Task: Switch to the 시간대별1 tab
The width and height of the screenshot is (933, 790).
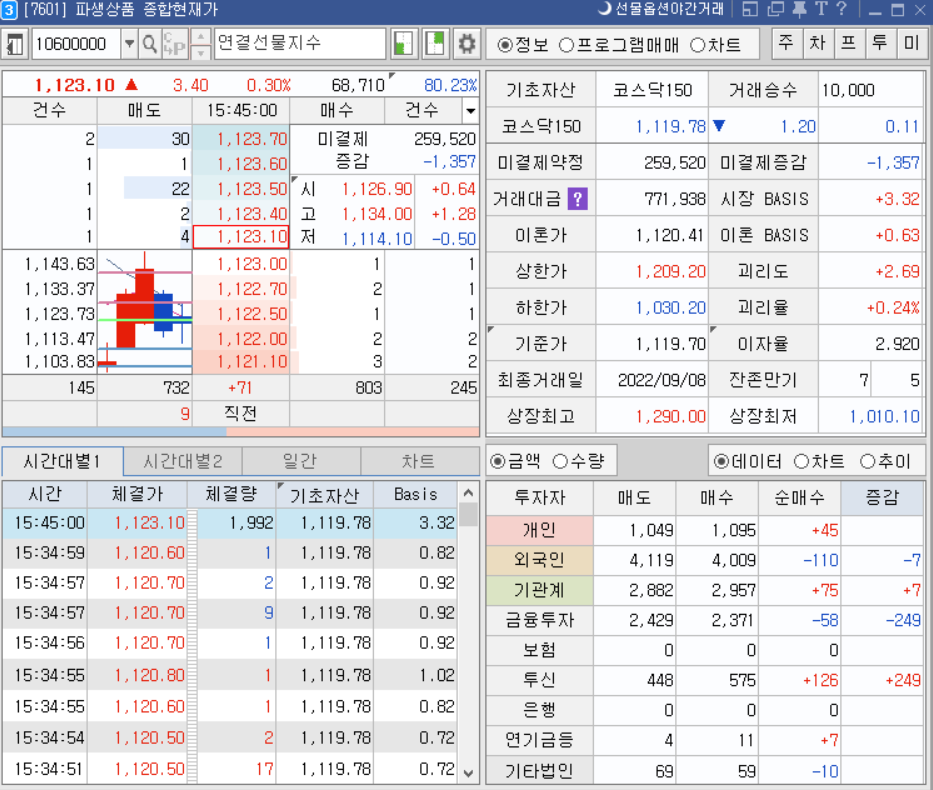Action: pyautogui.click(x=62, y=462)
